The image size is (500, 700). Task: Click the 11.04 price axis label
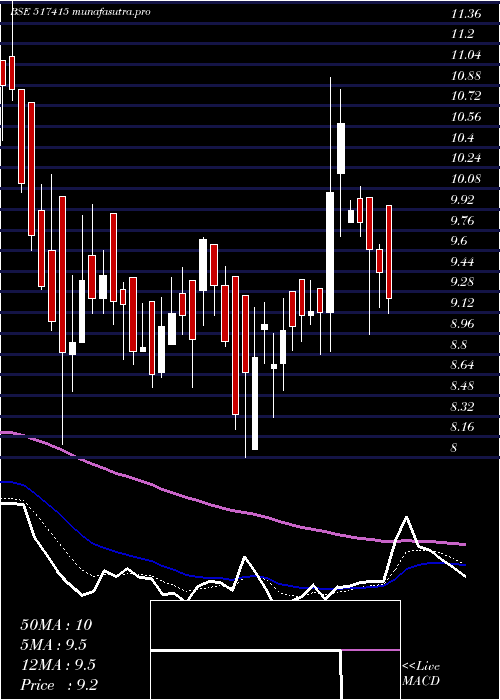pos(466,55)
